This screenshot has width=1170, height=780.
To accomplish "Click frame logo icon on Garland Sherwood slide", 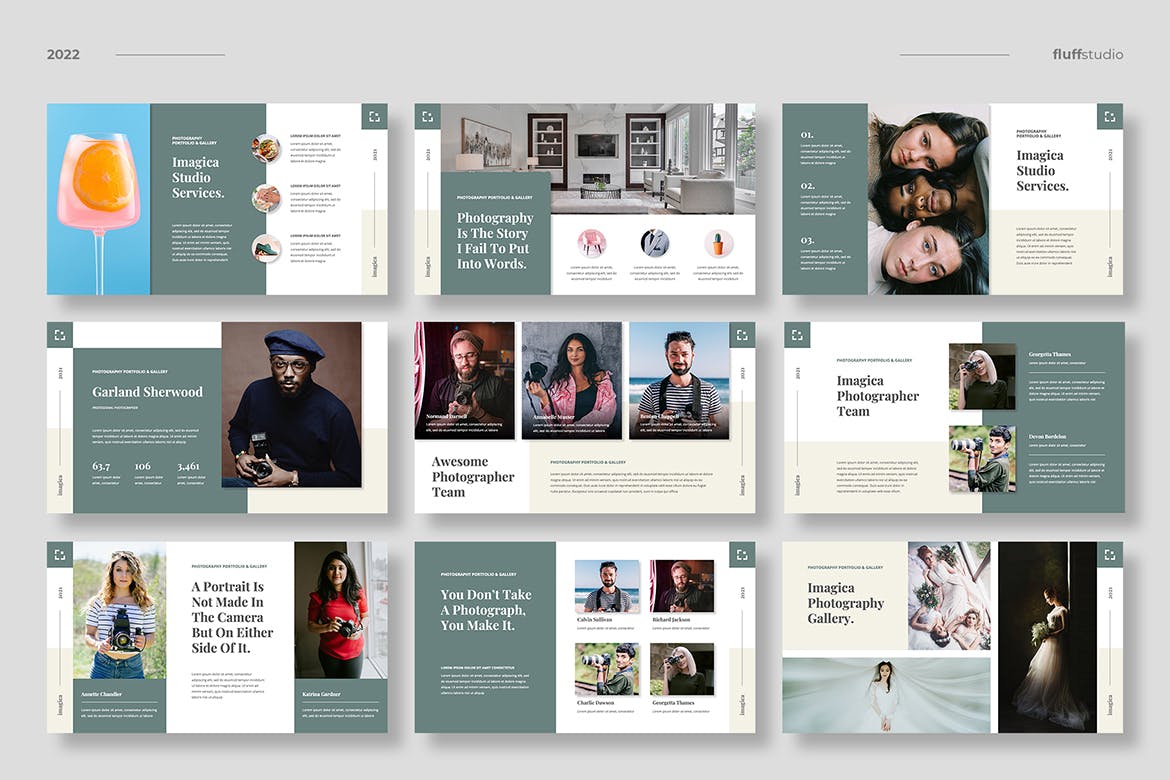I will pyautogui.click(x=60, y=335).
